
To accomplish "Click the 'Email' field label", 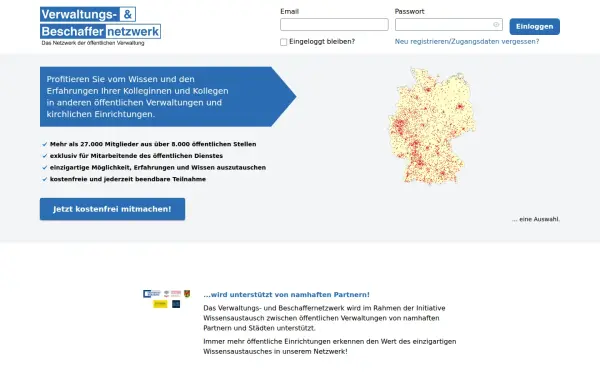I will pyautogui.click(x=289, y=11).
